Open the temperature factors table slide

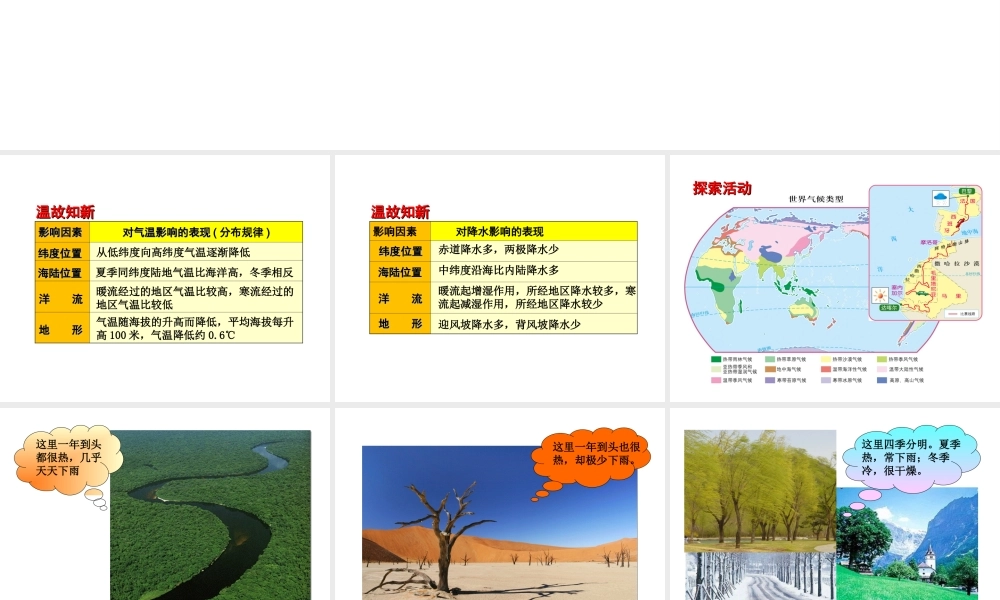[165, 278]
